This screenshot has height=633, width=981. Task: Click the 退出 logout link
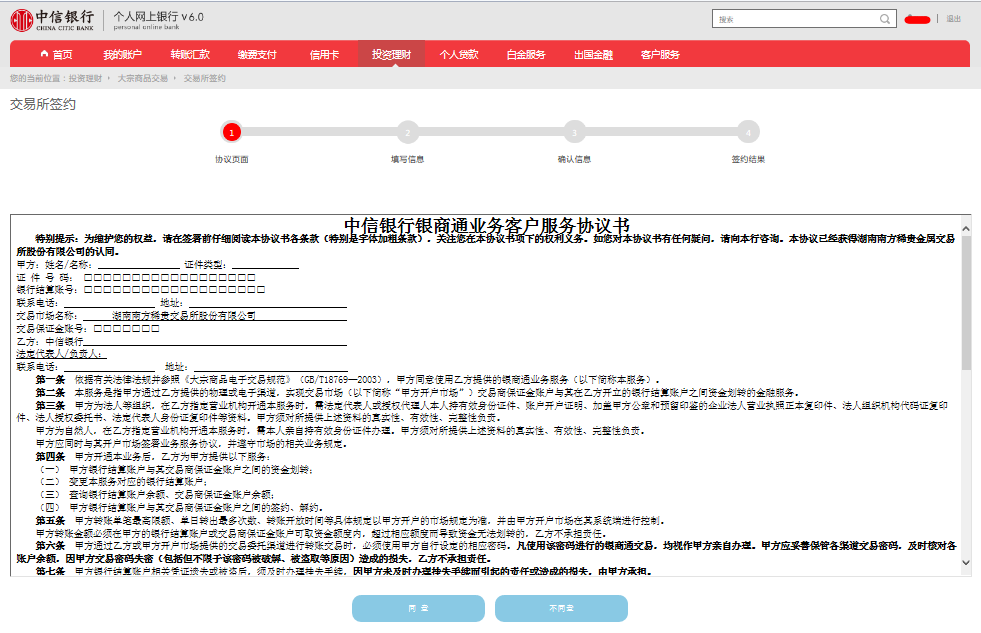[x=953, y=19]
